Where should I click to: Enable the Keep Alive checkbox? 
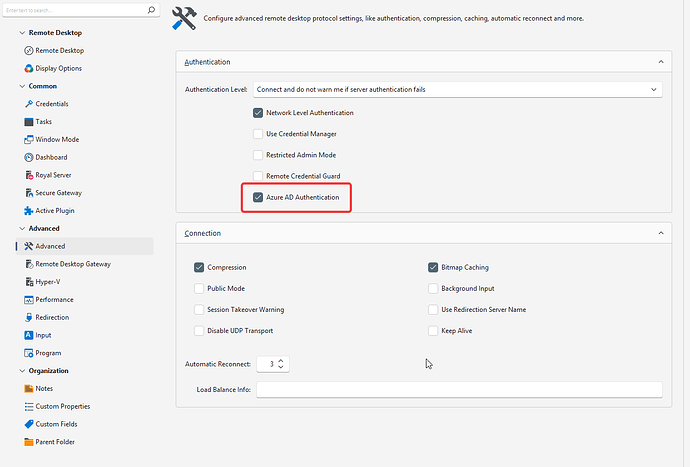pos(433,331)
